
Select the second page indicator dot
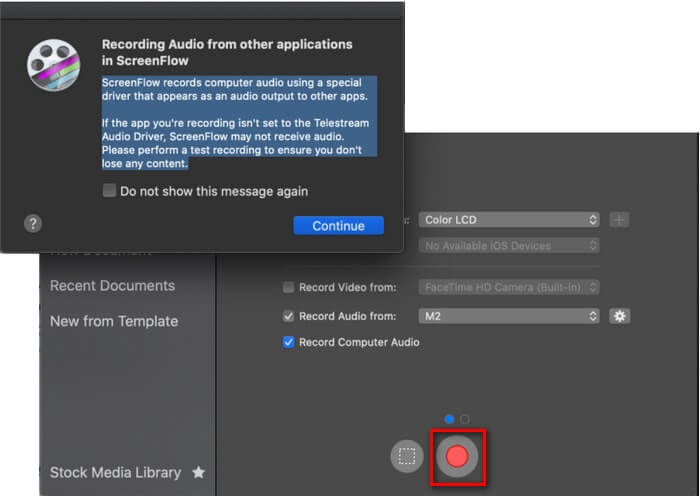(x=465, y=419)
